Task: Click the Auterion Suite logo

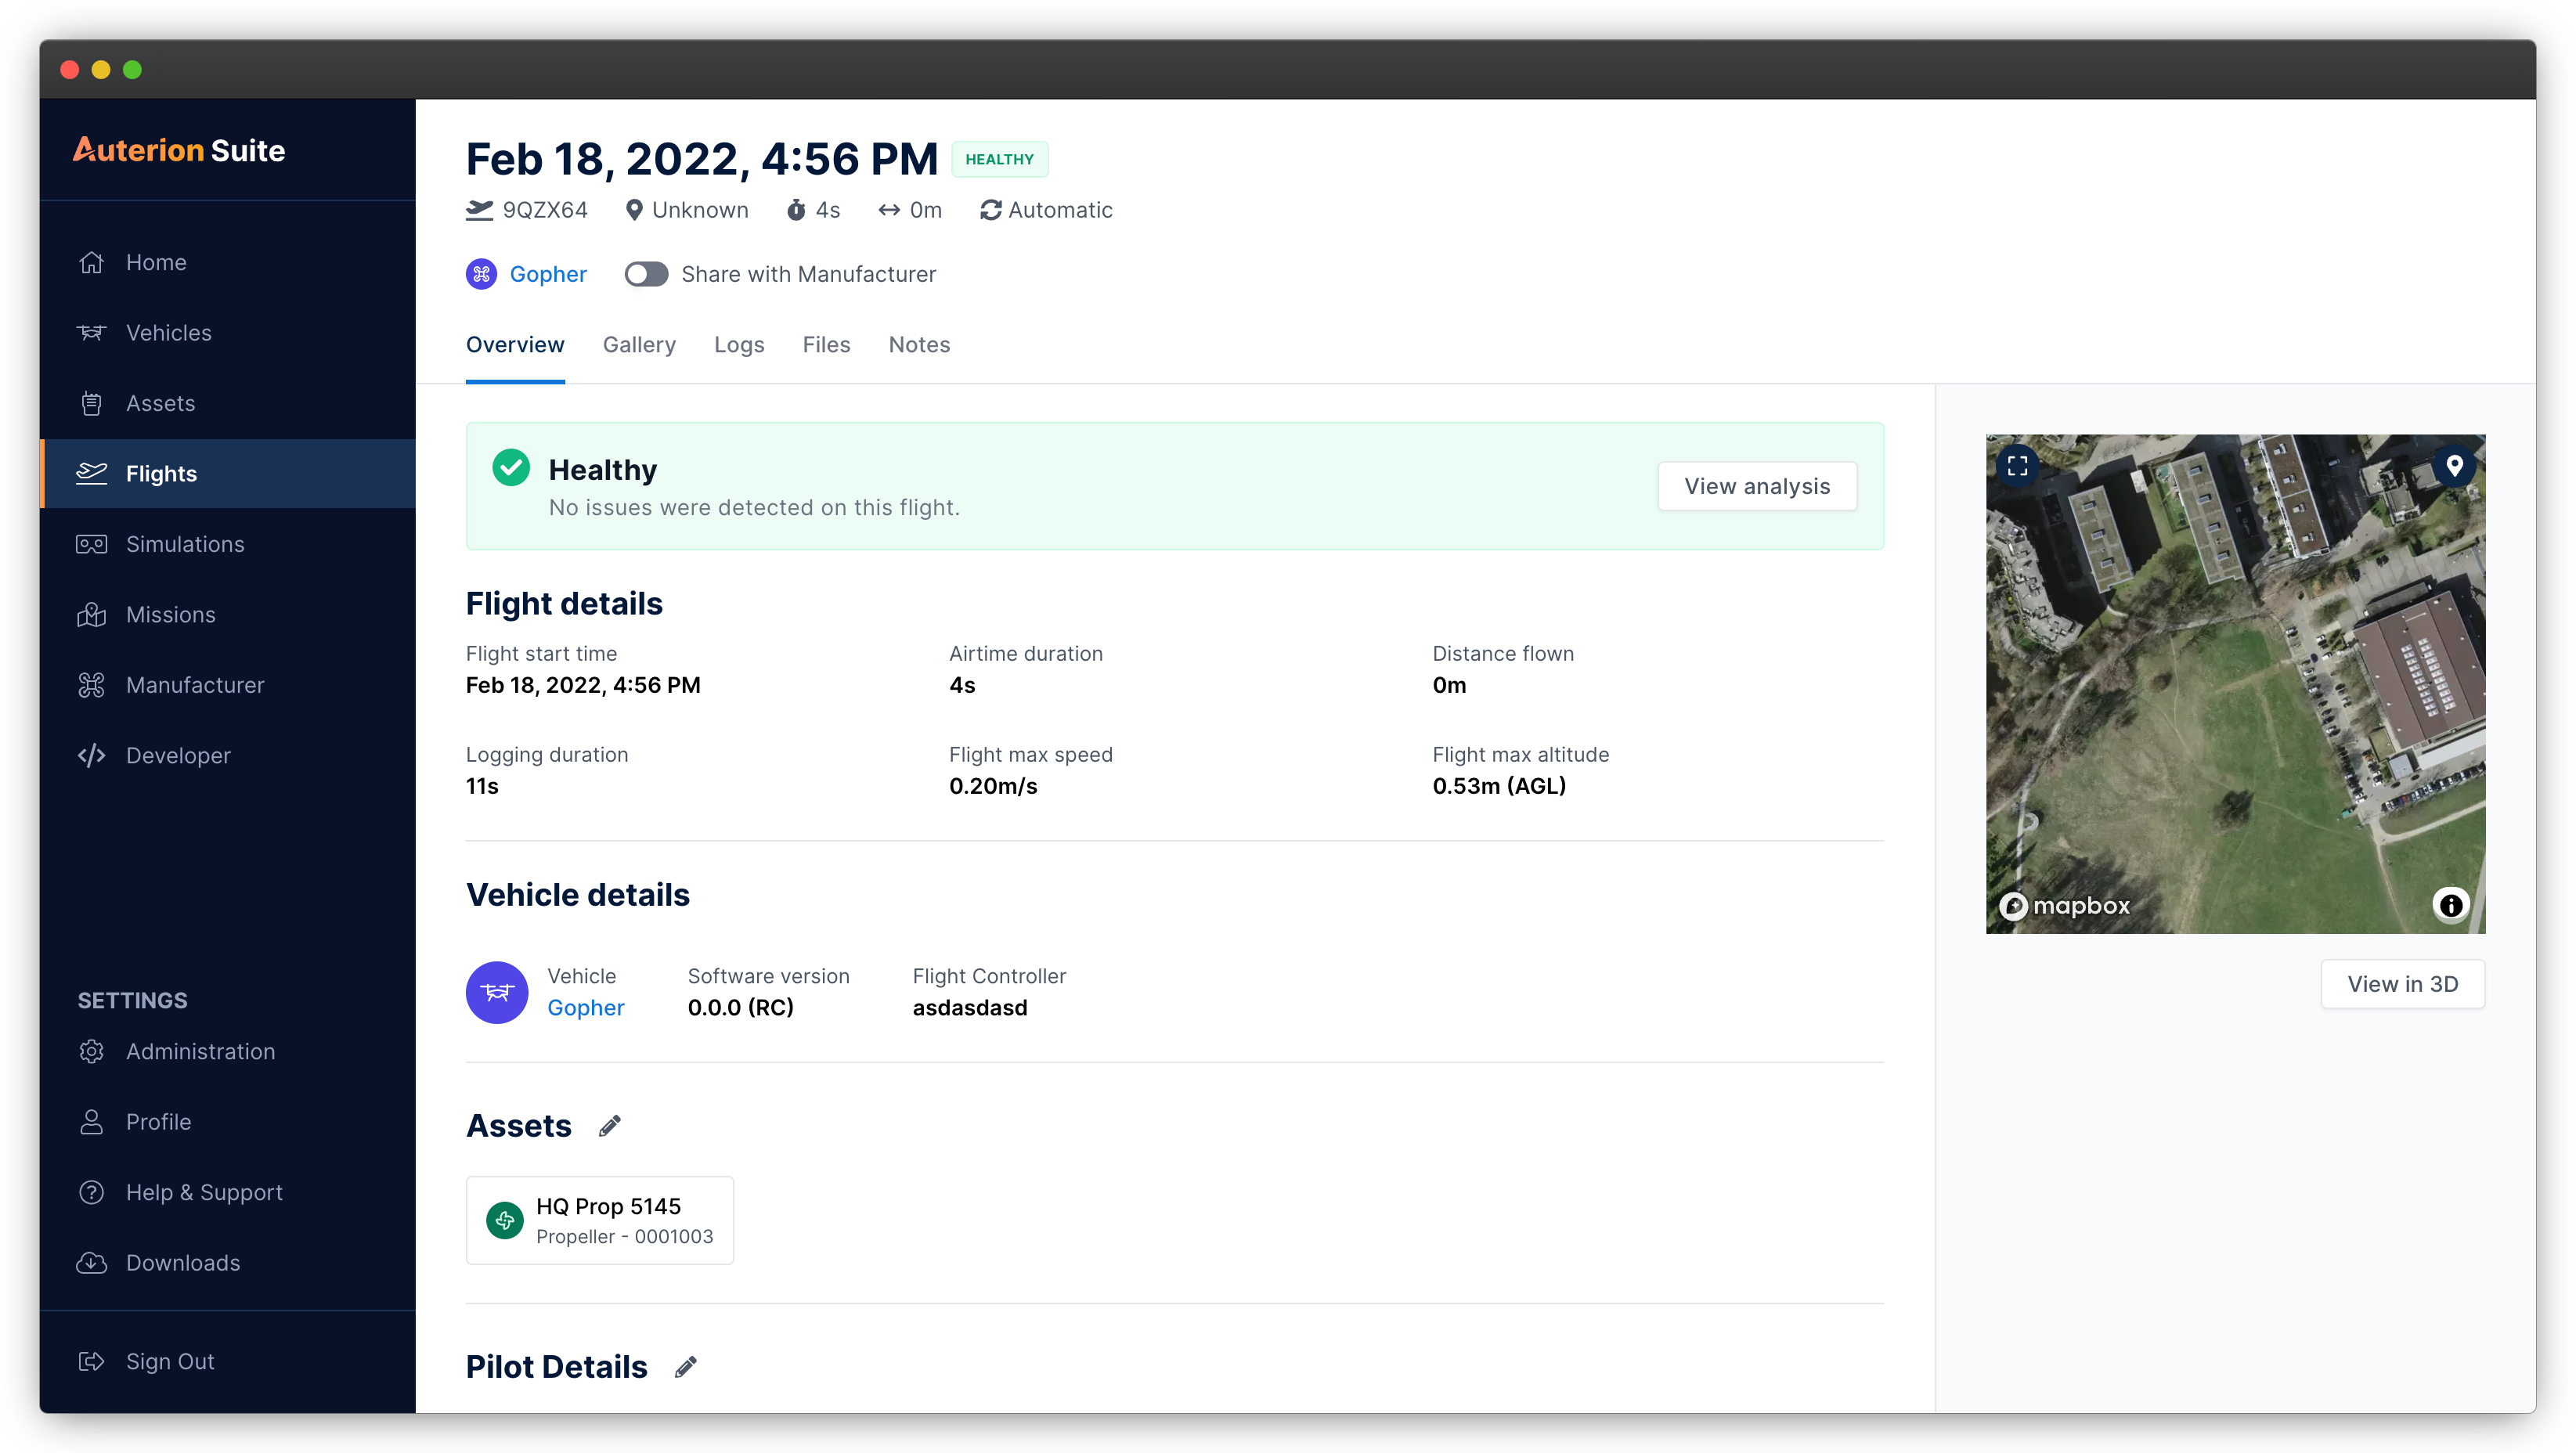Action: pyautogui.click(x=179, y=150)
